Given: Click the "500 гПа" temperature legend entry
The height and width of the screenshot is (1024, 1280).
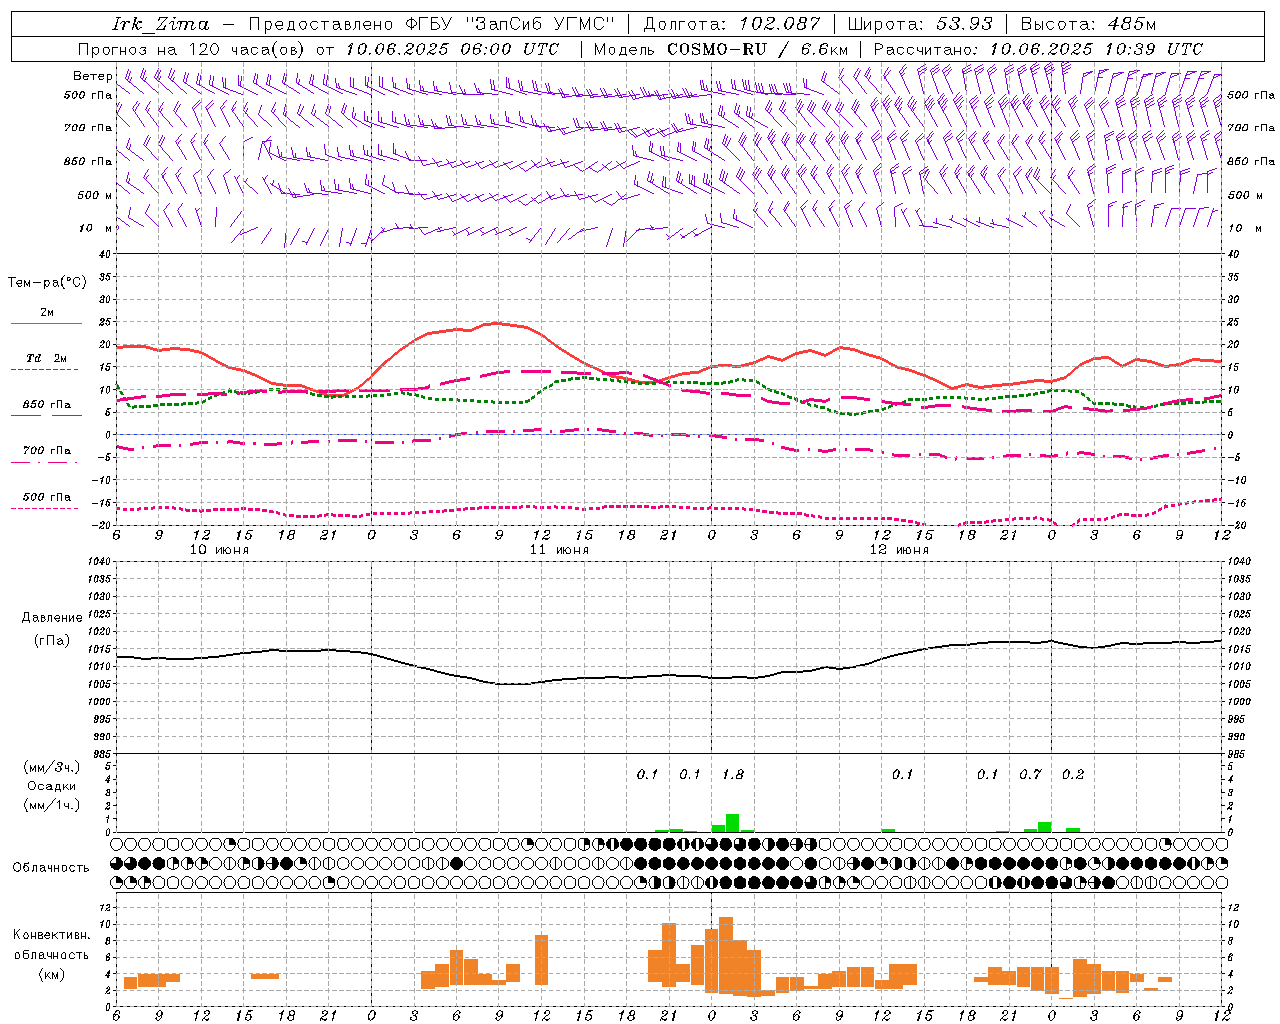Looking at the screenshot, I should coord(46,497).
